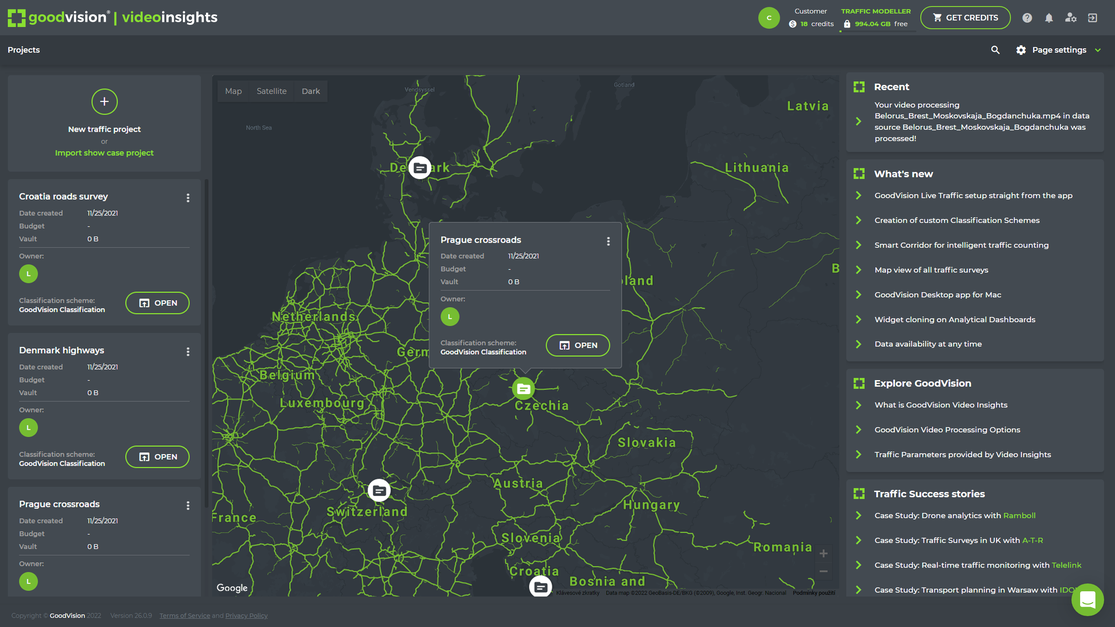Switch map to Dark view
The height and width of the screenshot is (627, 1115).
311,91
